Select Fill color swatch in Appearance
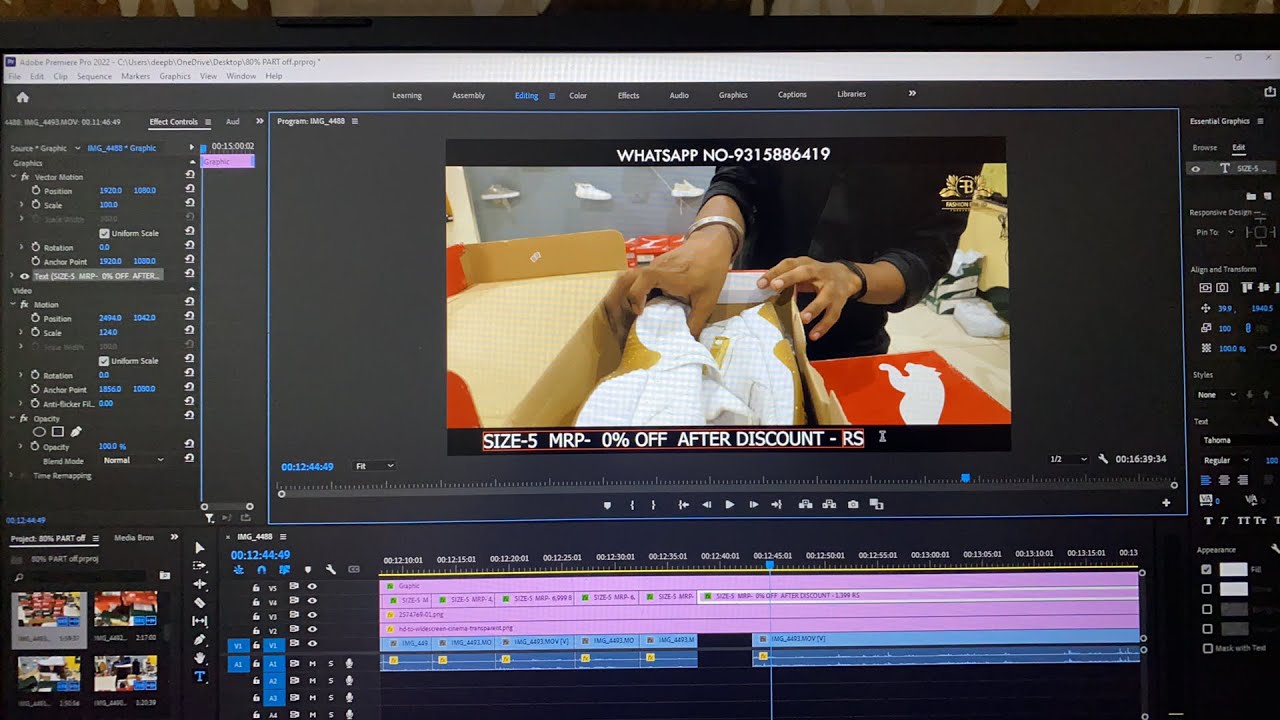The height and width of the screenshot is (720, 1280). [1234, 569]
